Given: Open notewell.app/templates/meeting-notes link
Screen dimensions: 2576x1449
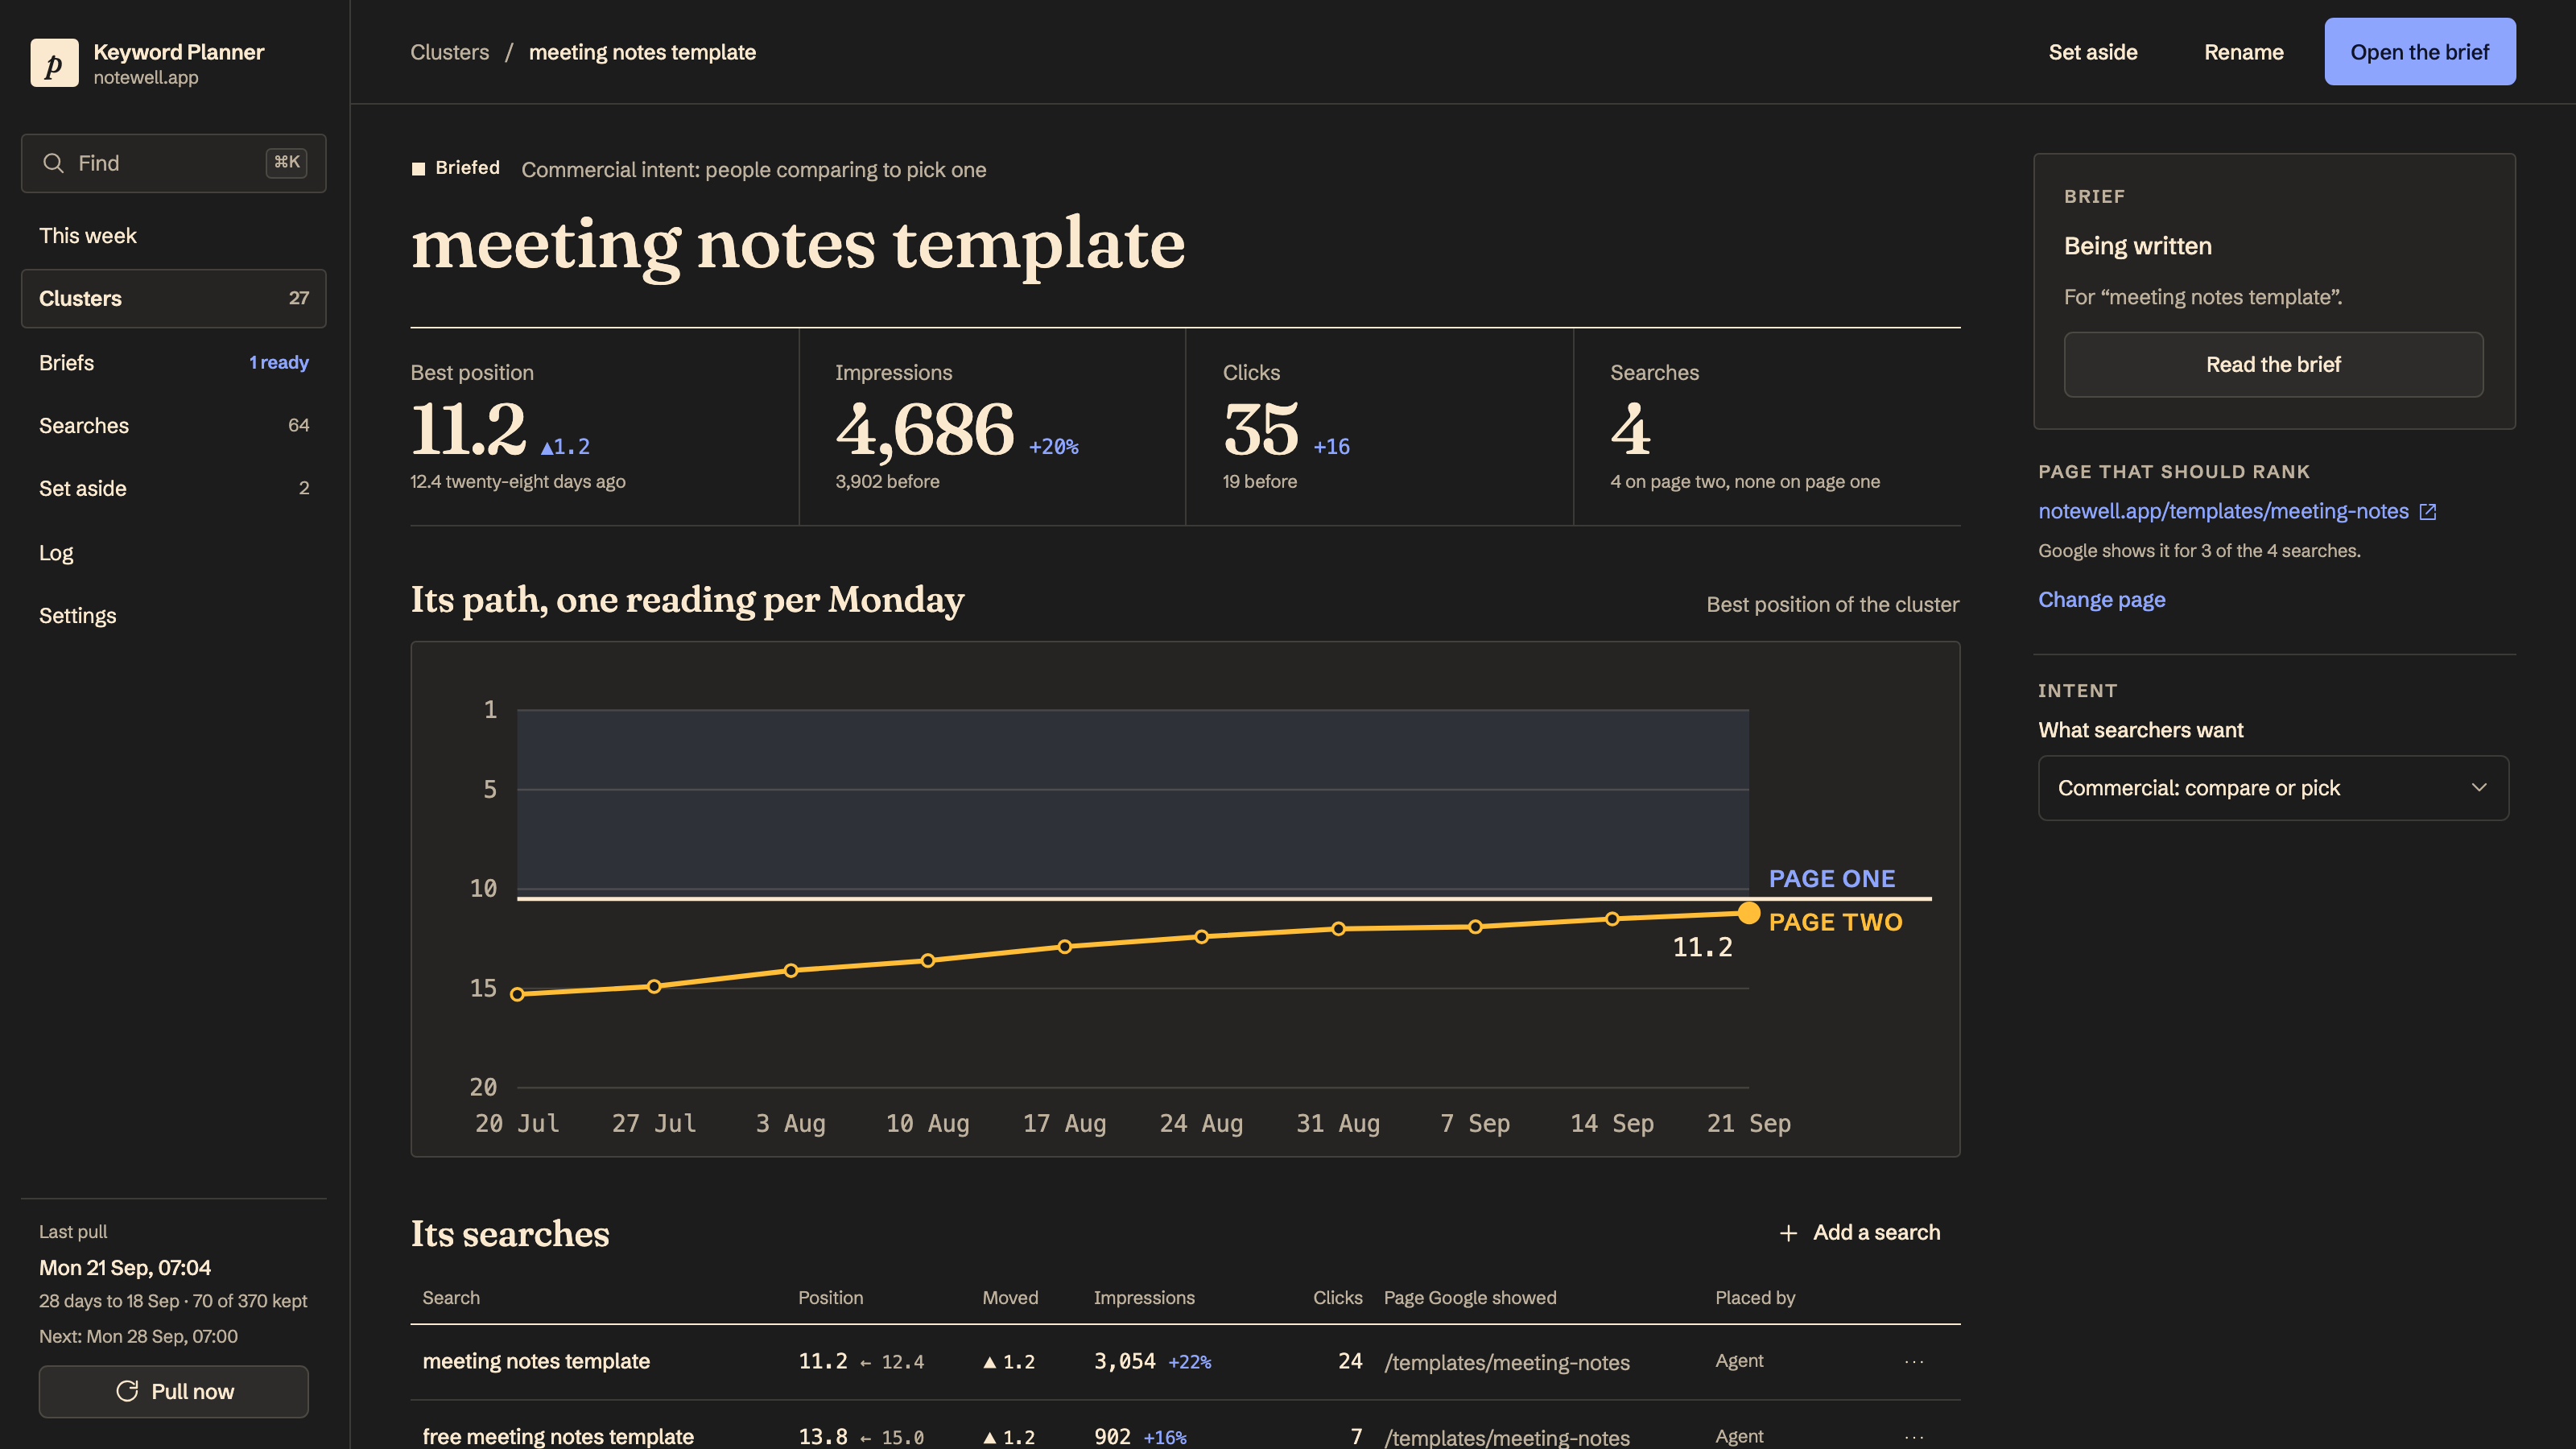Looking at the screenshot, I should coord(2223,512).
